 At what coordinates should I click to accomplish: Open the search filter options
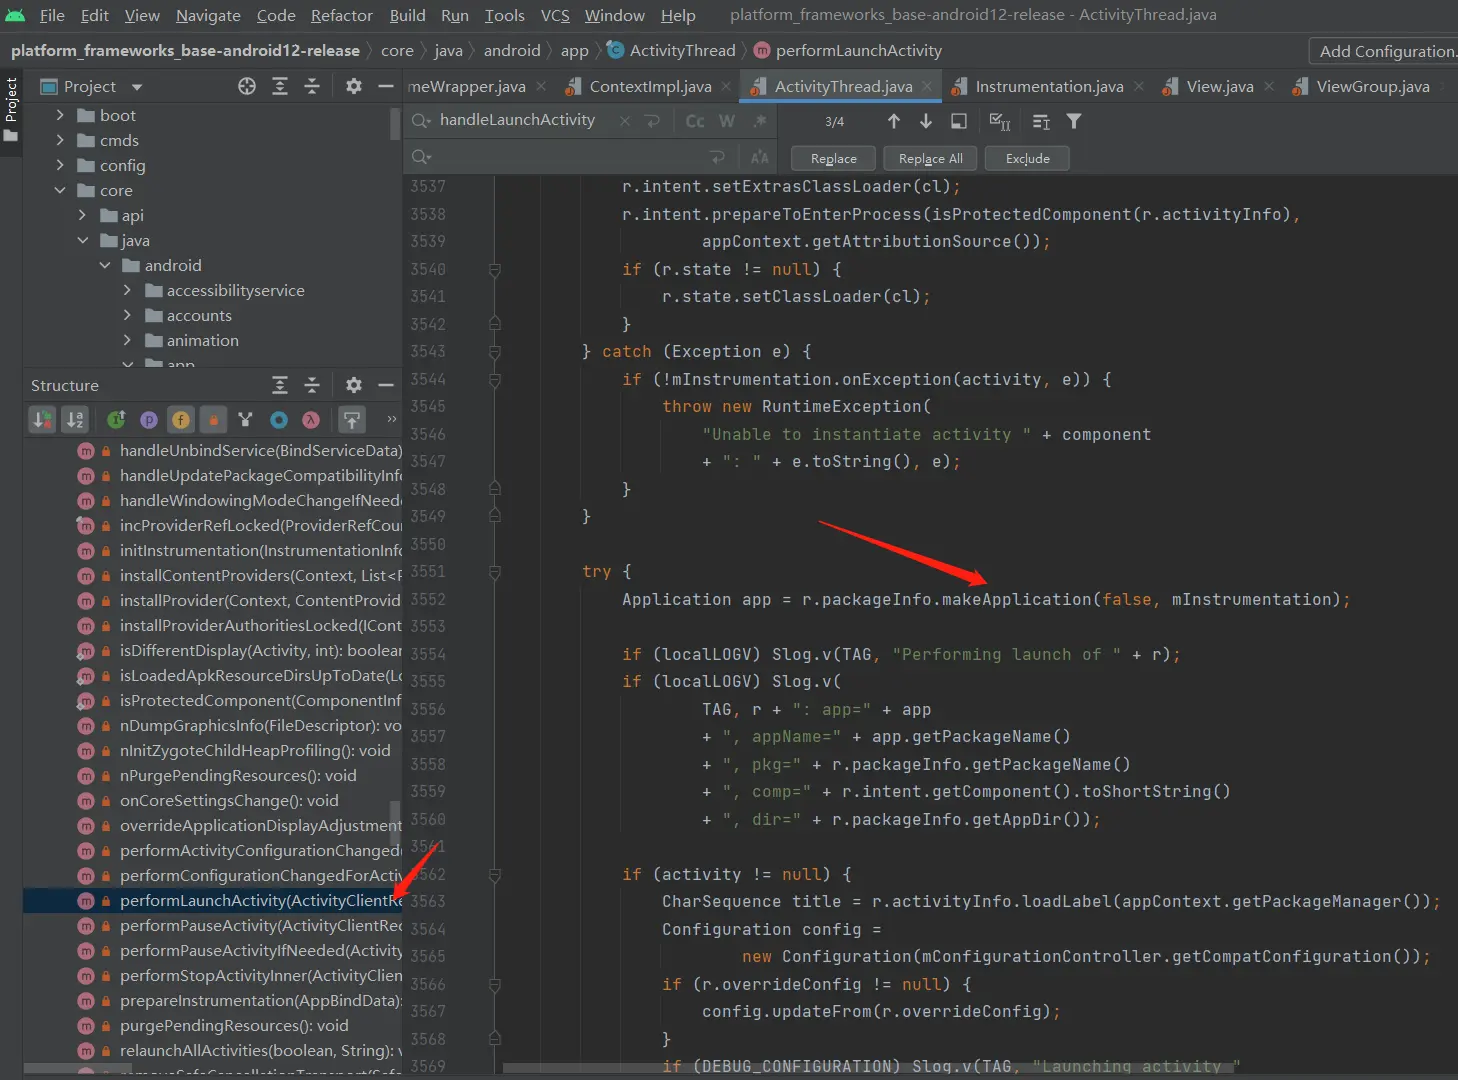tap(1073, 121)
